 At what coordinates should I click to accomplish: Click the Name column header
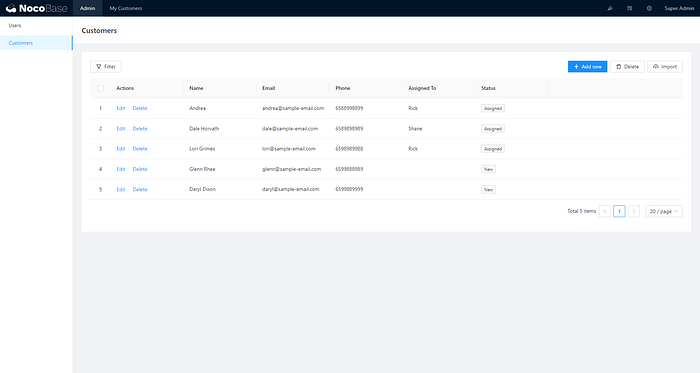click(x=196, y=88)
